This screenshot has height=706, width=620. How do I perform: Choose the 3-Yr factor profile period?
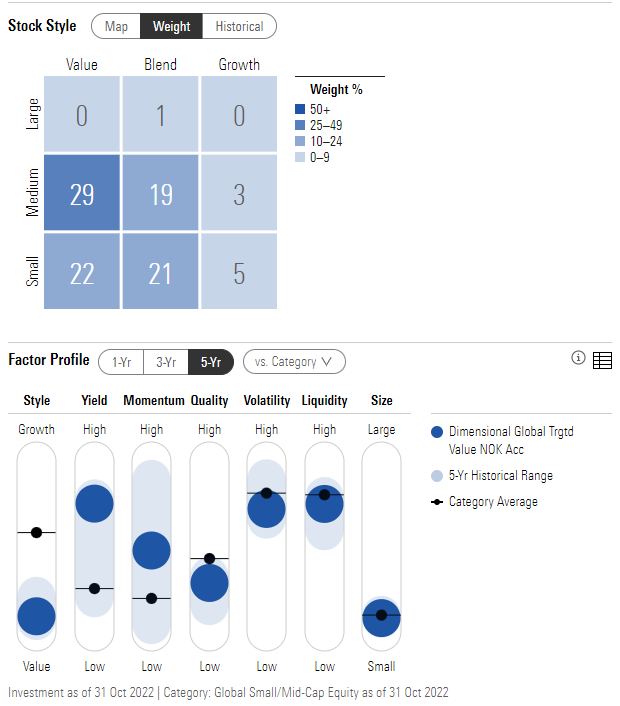pos(166,362)
